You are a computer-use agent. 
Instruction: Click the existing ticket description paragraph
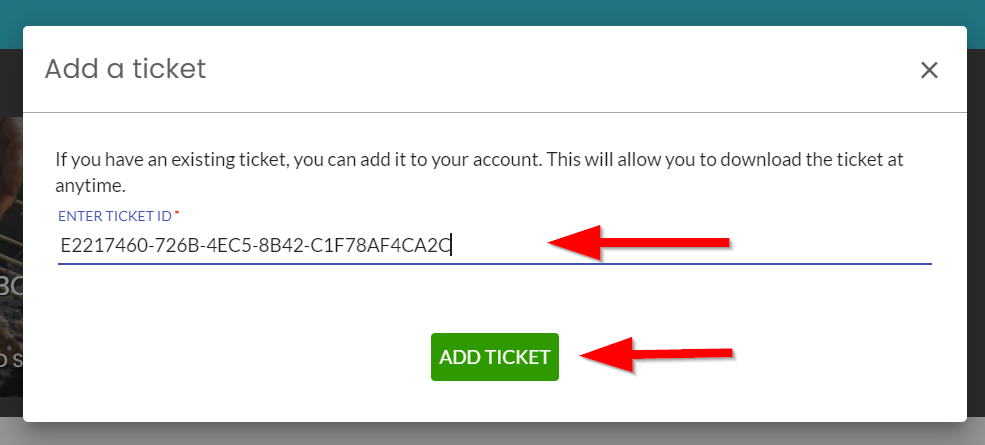(x=479, y=172)
